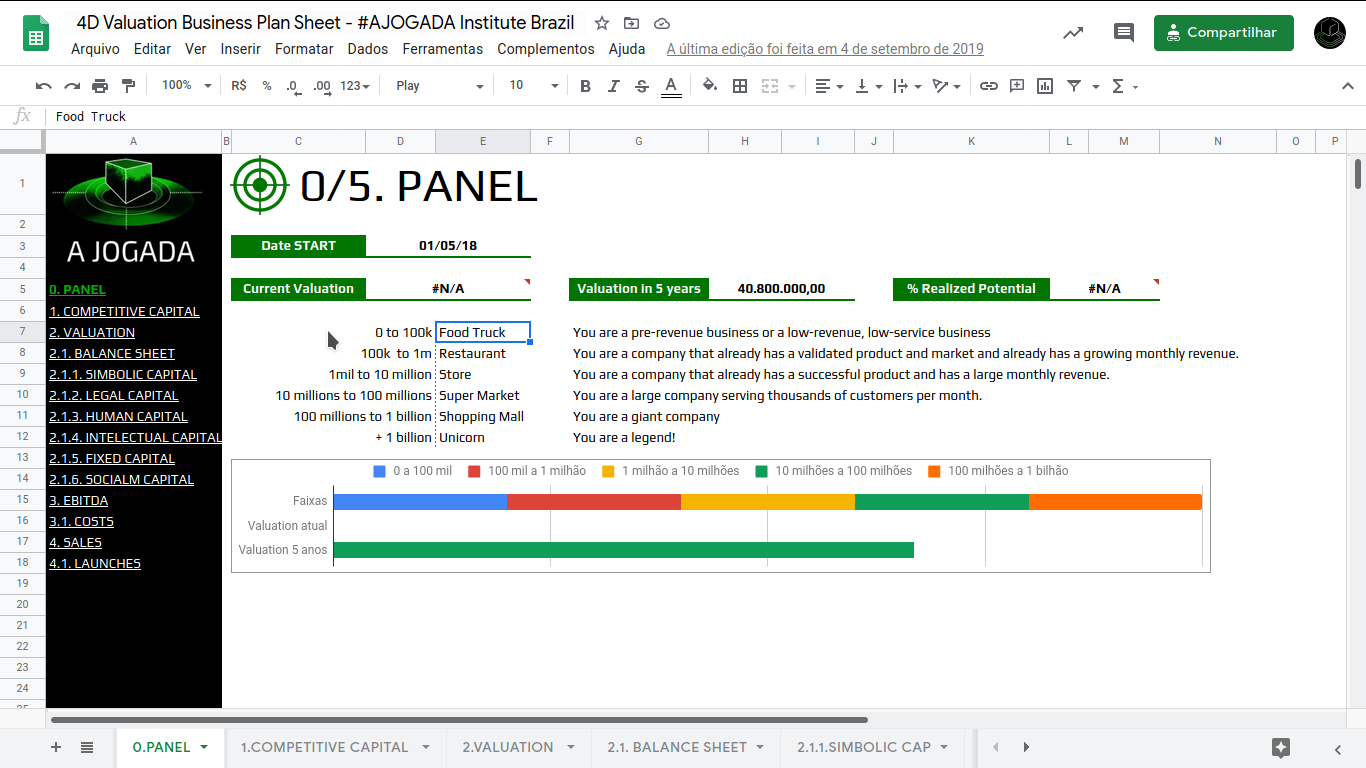The height and width of the screenshot is (768, 1366).
Task: Open the Ferramentas menu
Action: [442, 49]
